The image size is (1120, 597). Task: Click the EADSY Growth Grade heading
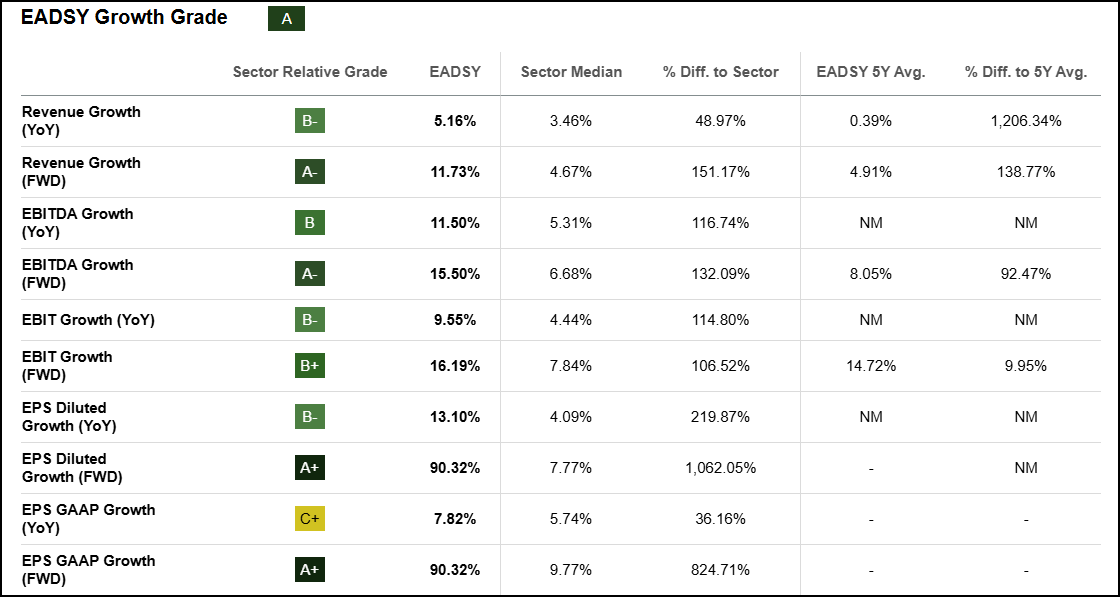[x=124, y=18]
